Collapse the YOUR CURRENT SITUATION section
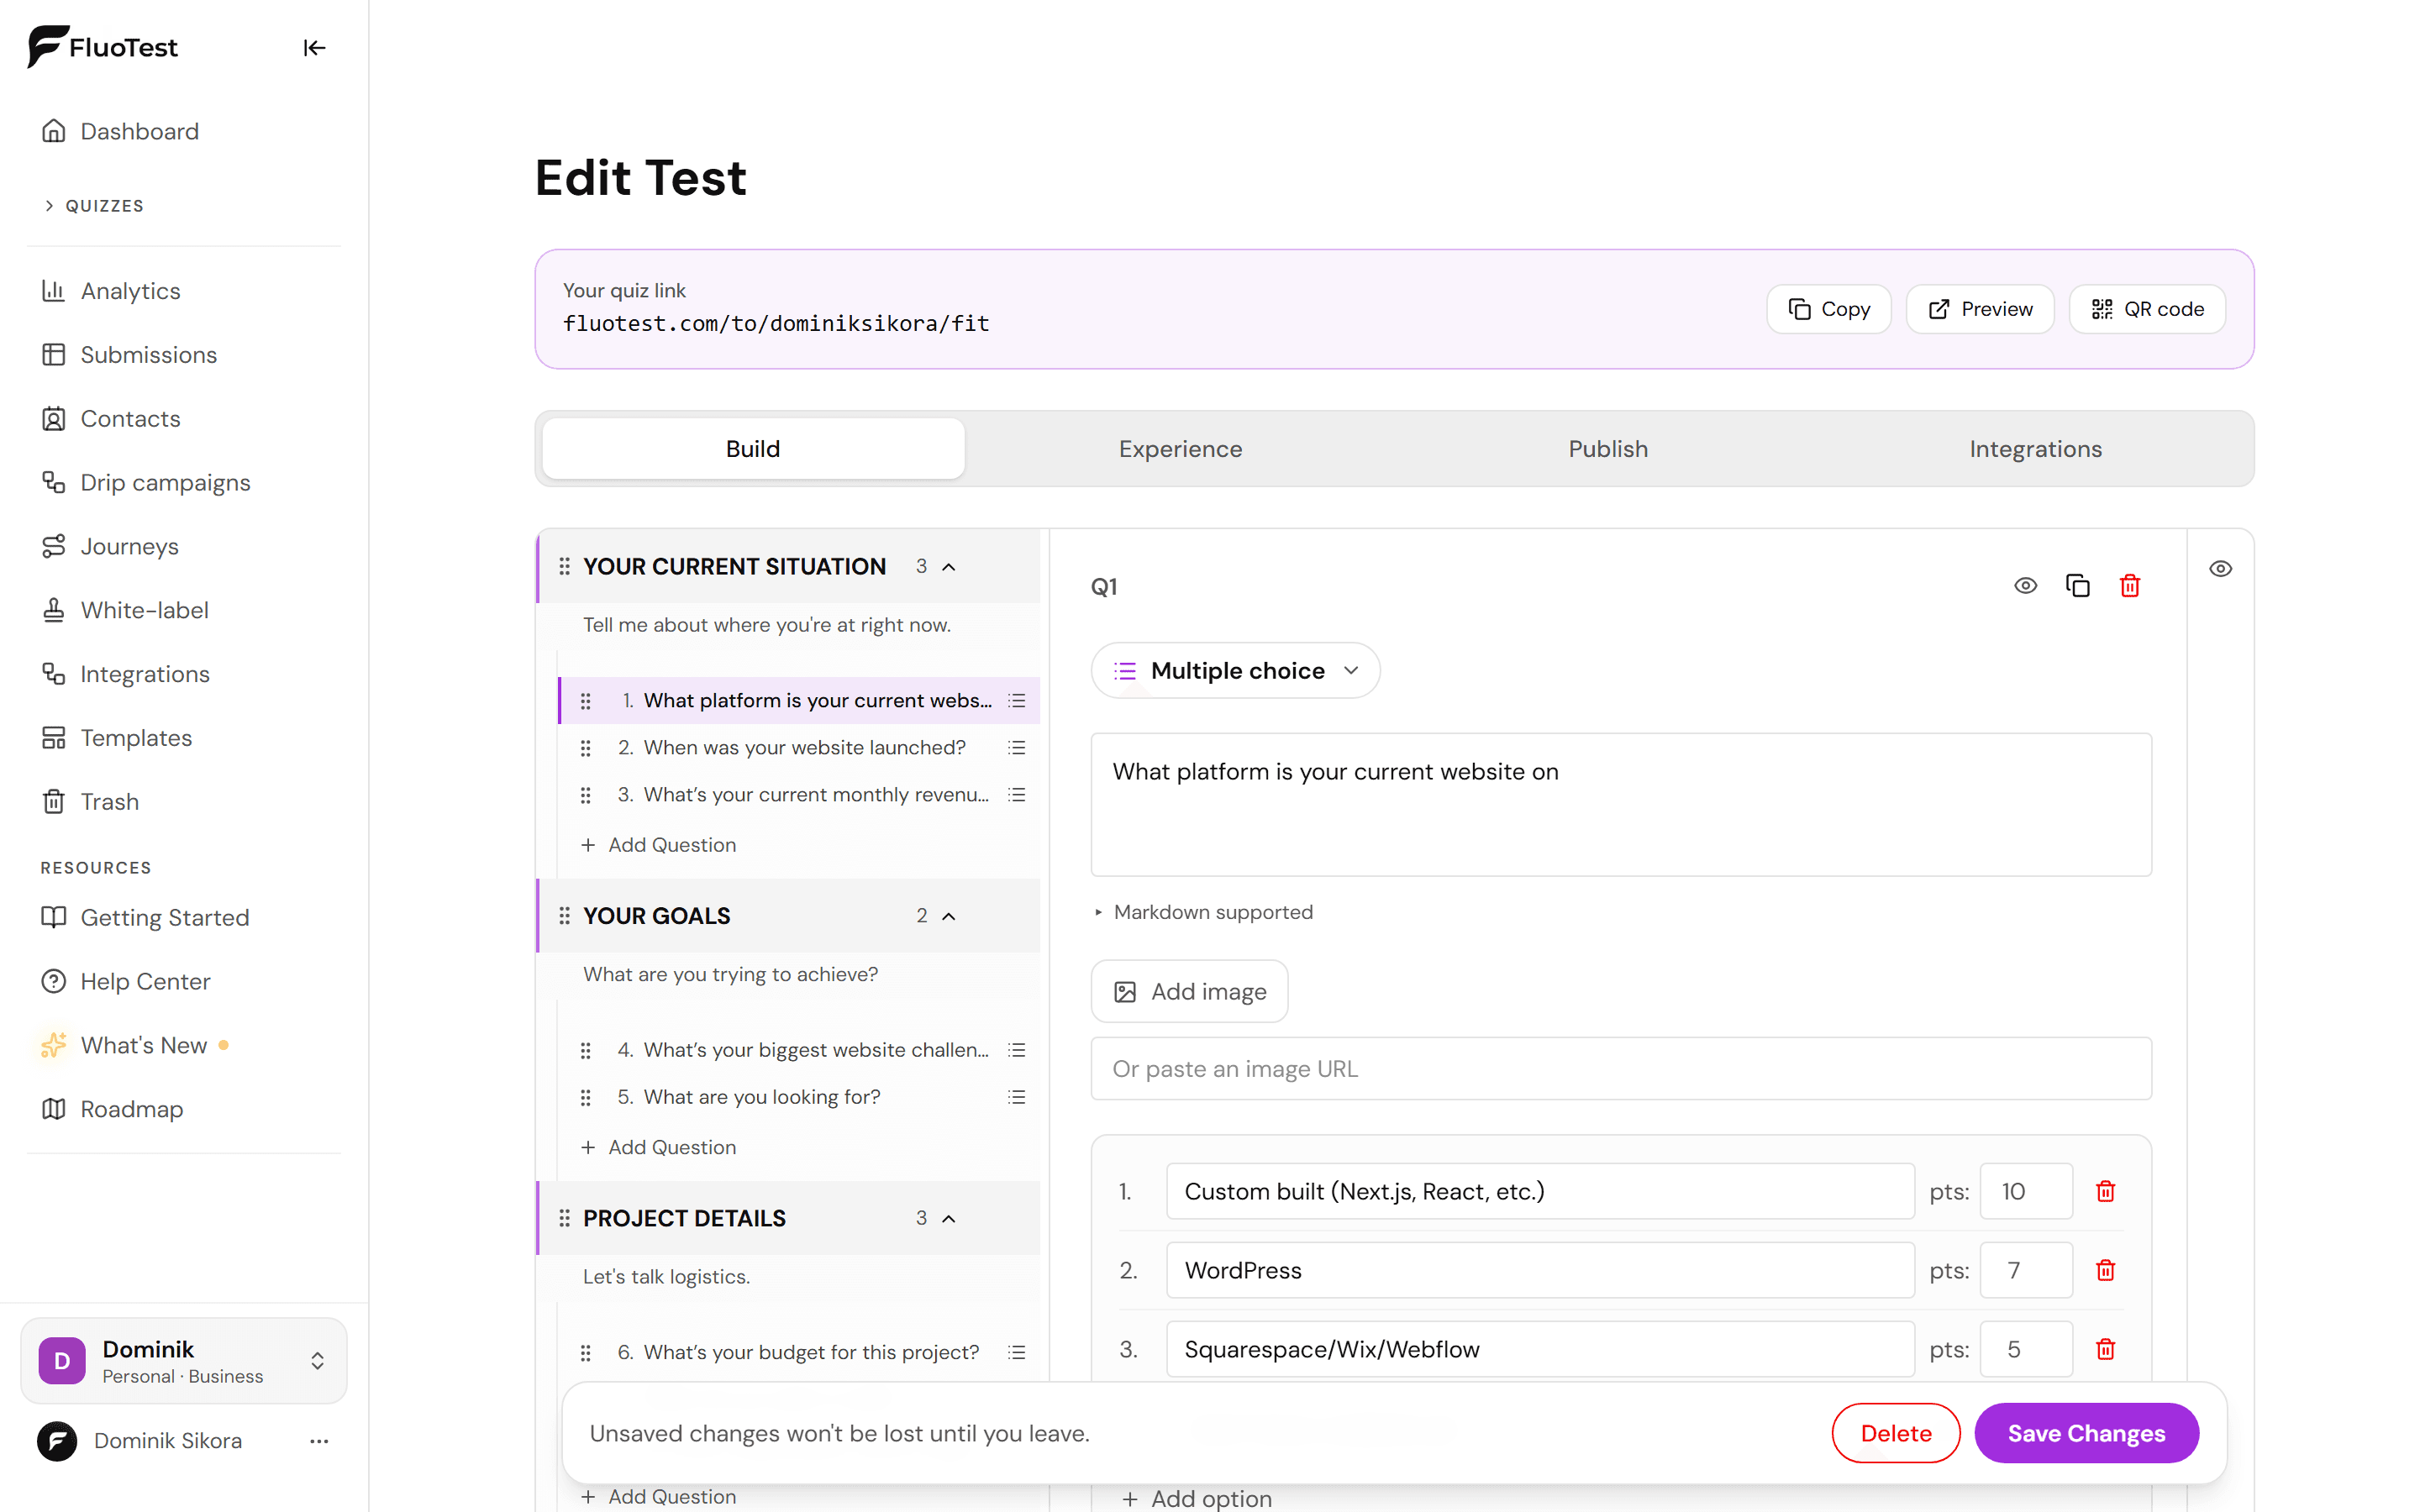This screenshot has width=2420, height=1512. 949,567
